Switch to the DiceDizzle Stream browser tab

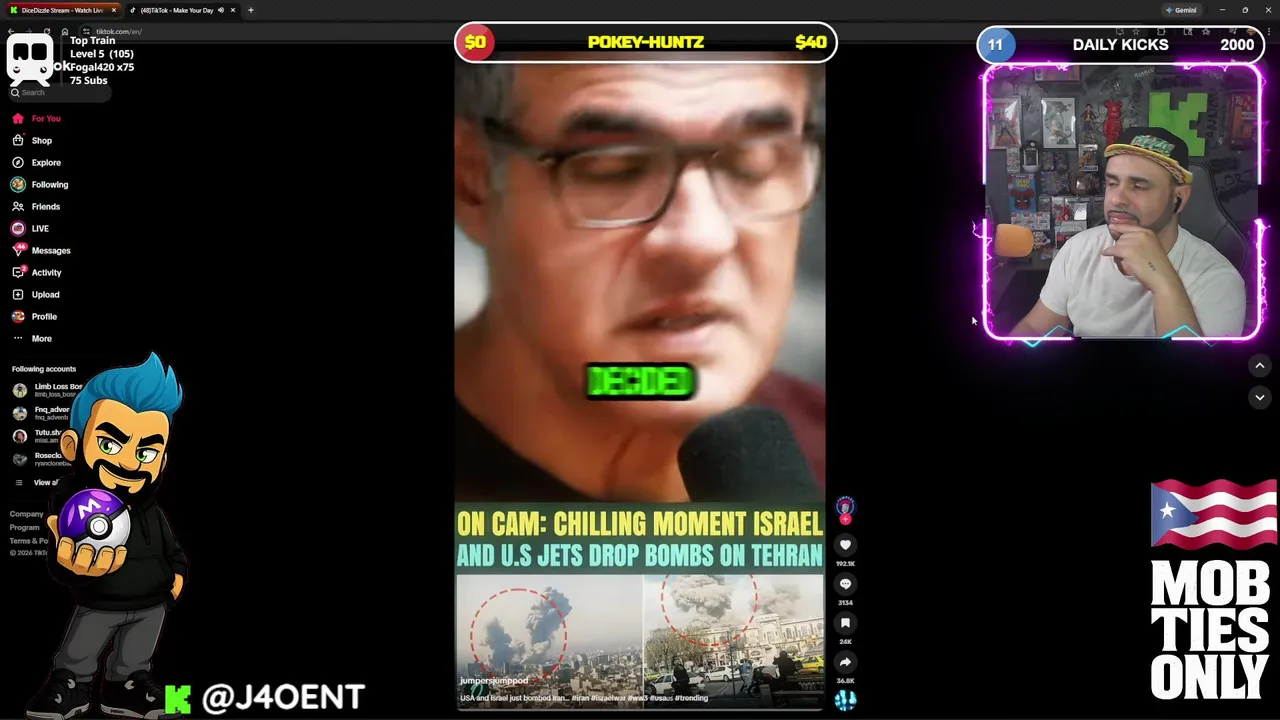[x=63, y=10]
